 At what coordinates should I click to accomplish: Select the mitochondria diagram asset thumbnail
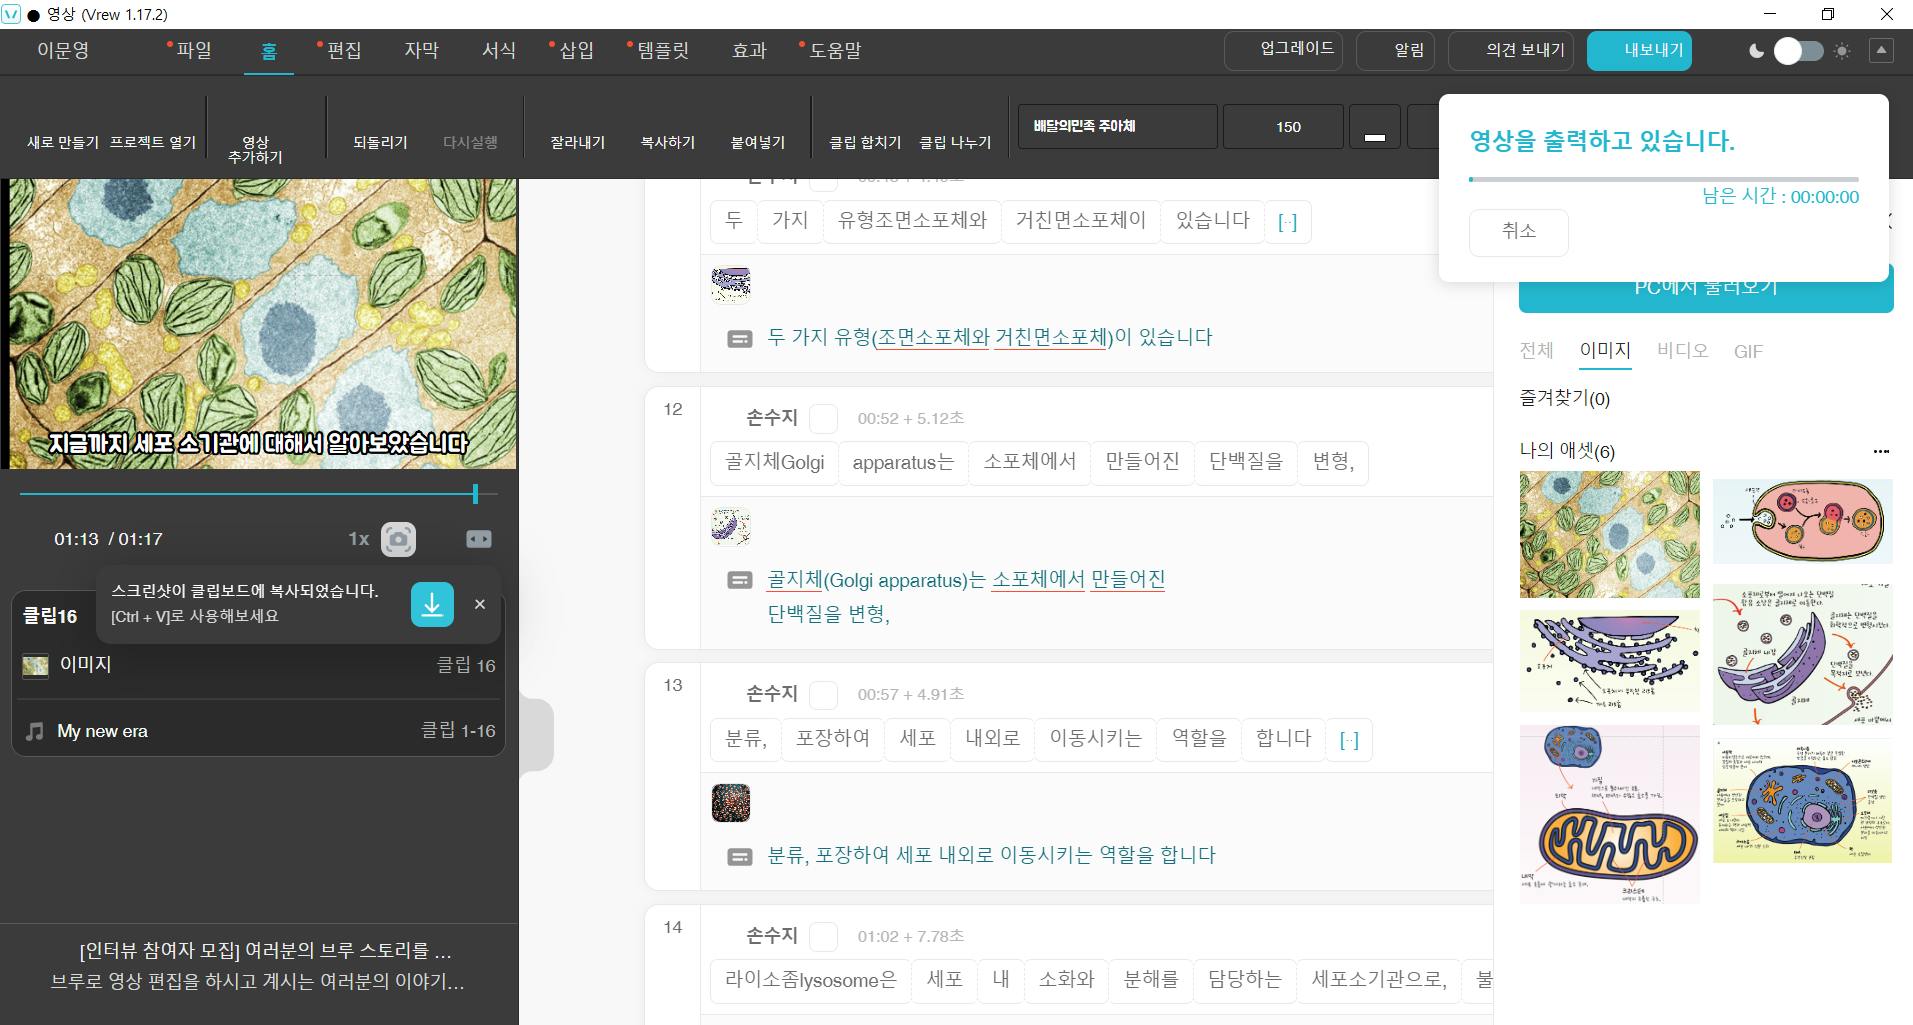click(1609, 814)
